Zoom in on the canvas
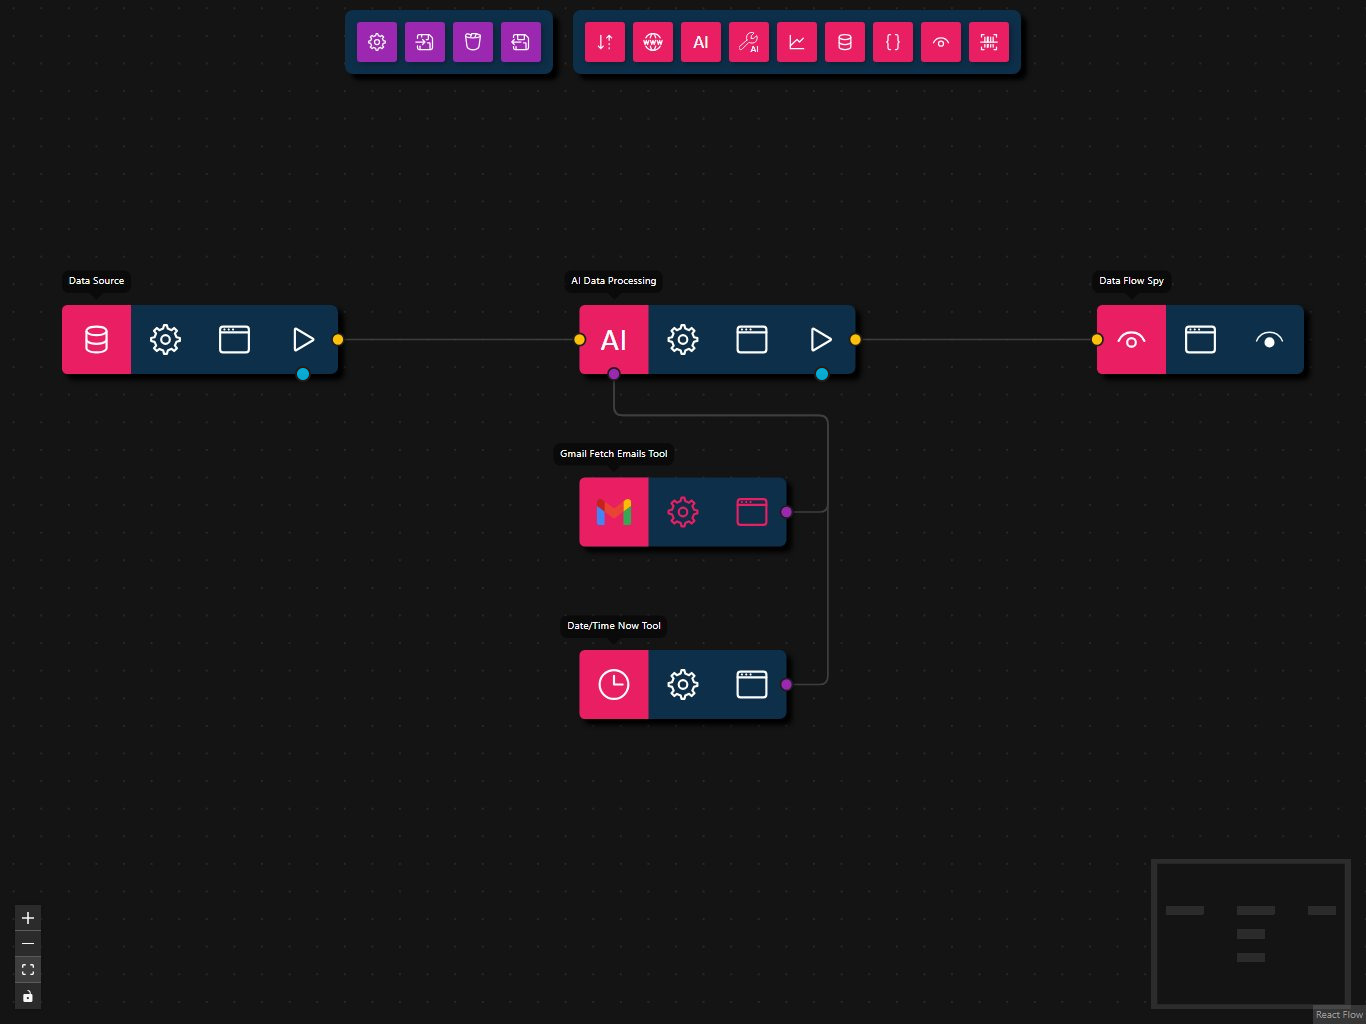1366x1024 pixels. tap(28, 918)
